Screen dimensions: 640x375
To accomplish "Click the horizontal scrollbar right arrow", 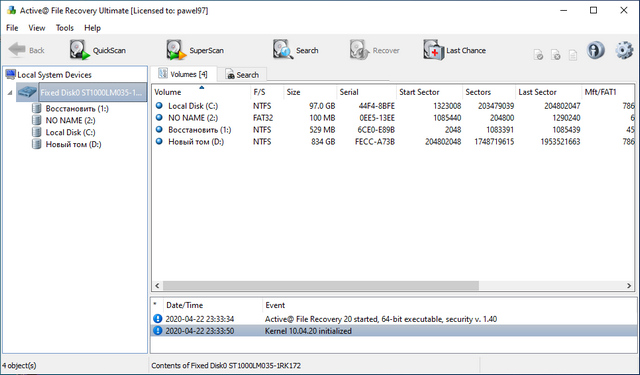I will coord(629,286).
